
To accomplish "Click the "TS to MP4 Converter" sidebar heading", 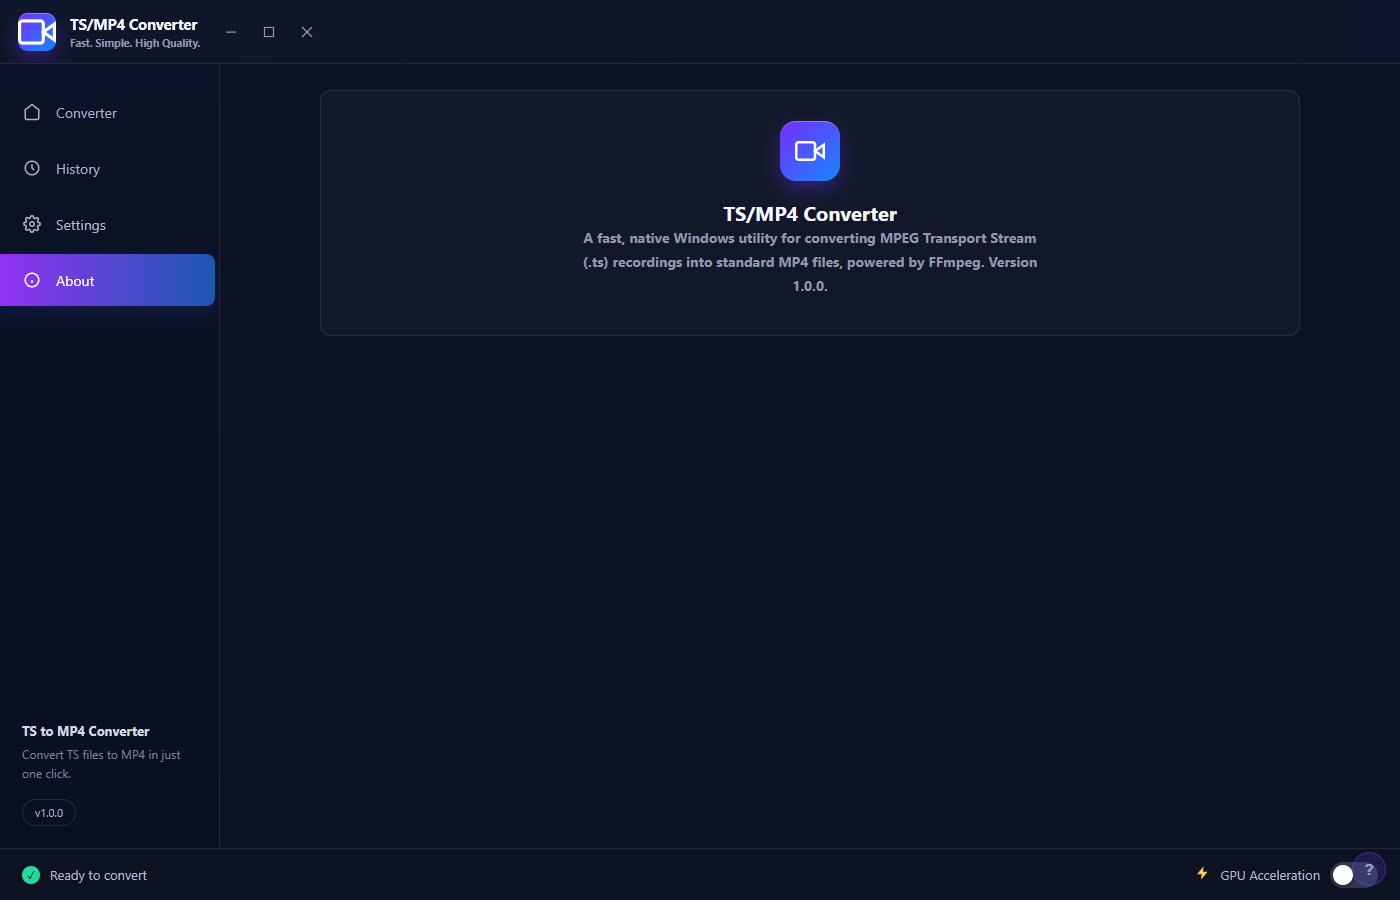I will click(x=86, y=731).
